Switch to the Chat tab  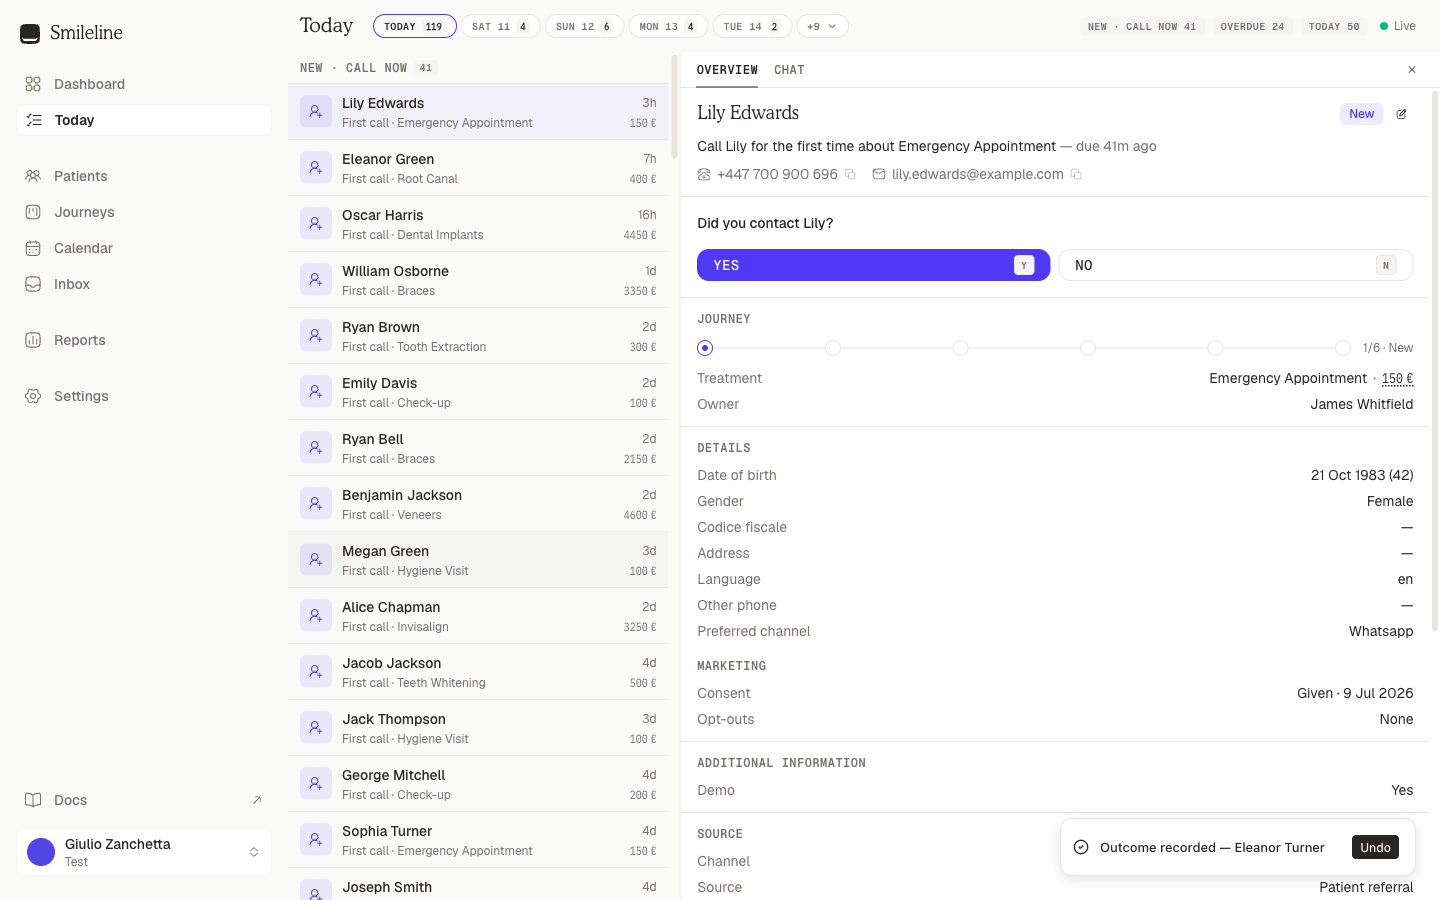(x=789, y=70)
